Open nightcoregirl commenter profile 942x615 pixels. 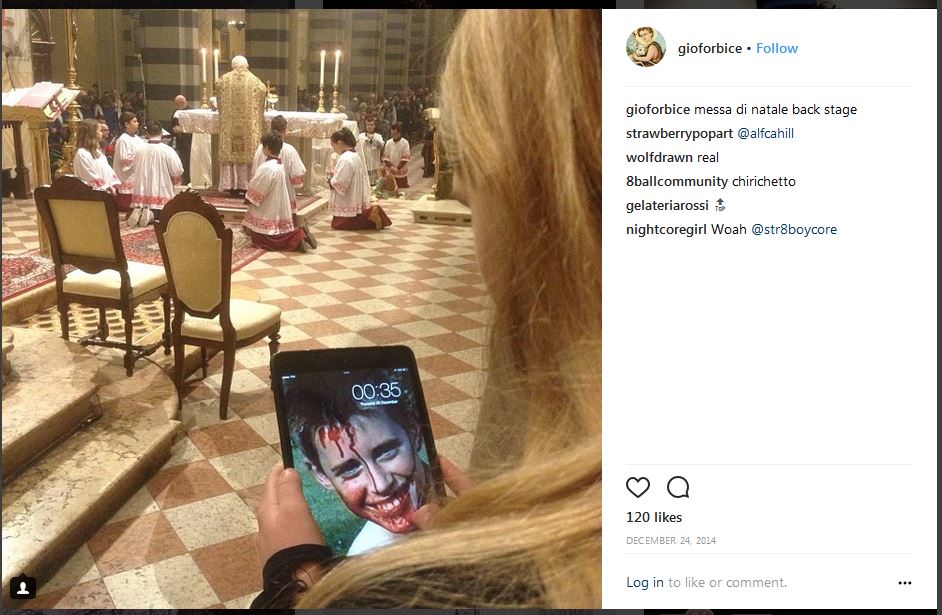666,229
